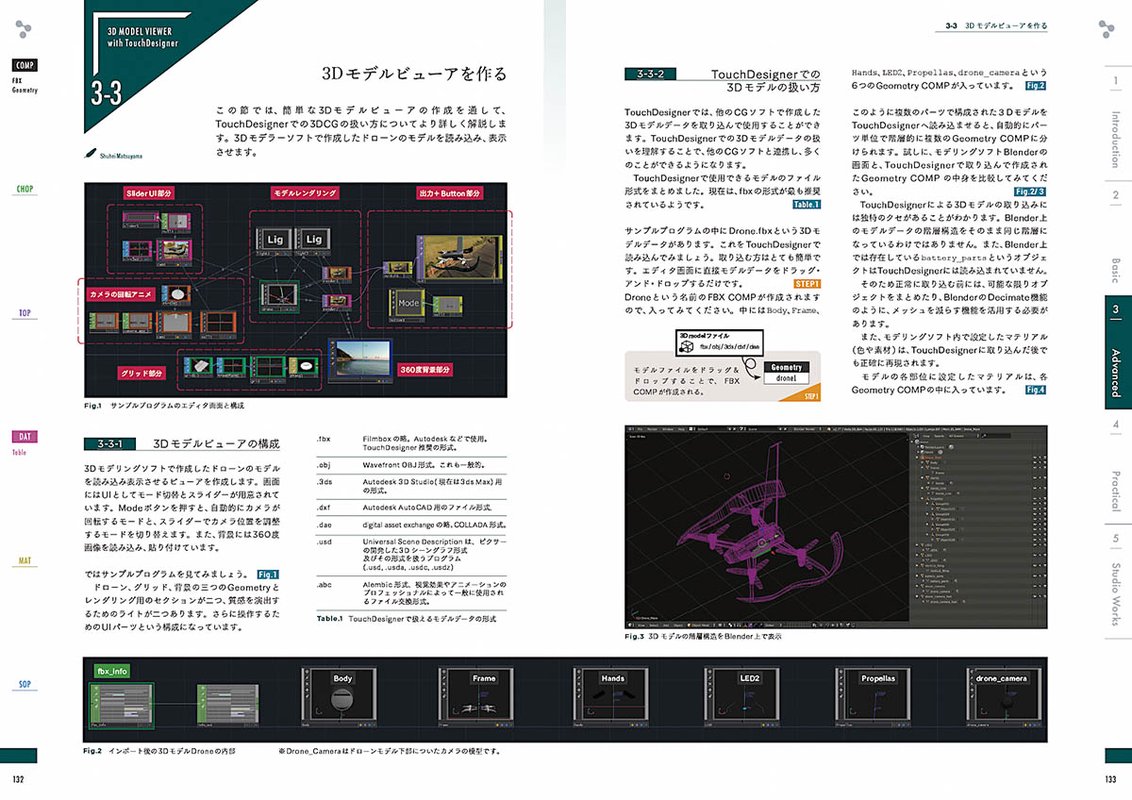This screenshot has width=1132, height=800.
Task: Click the Propellas geometry node
Action: coord(878,698)
